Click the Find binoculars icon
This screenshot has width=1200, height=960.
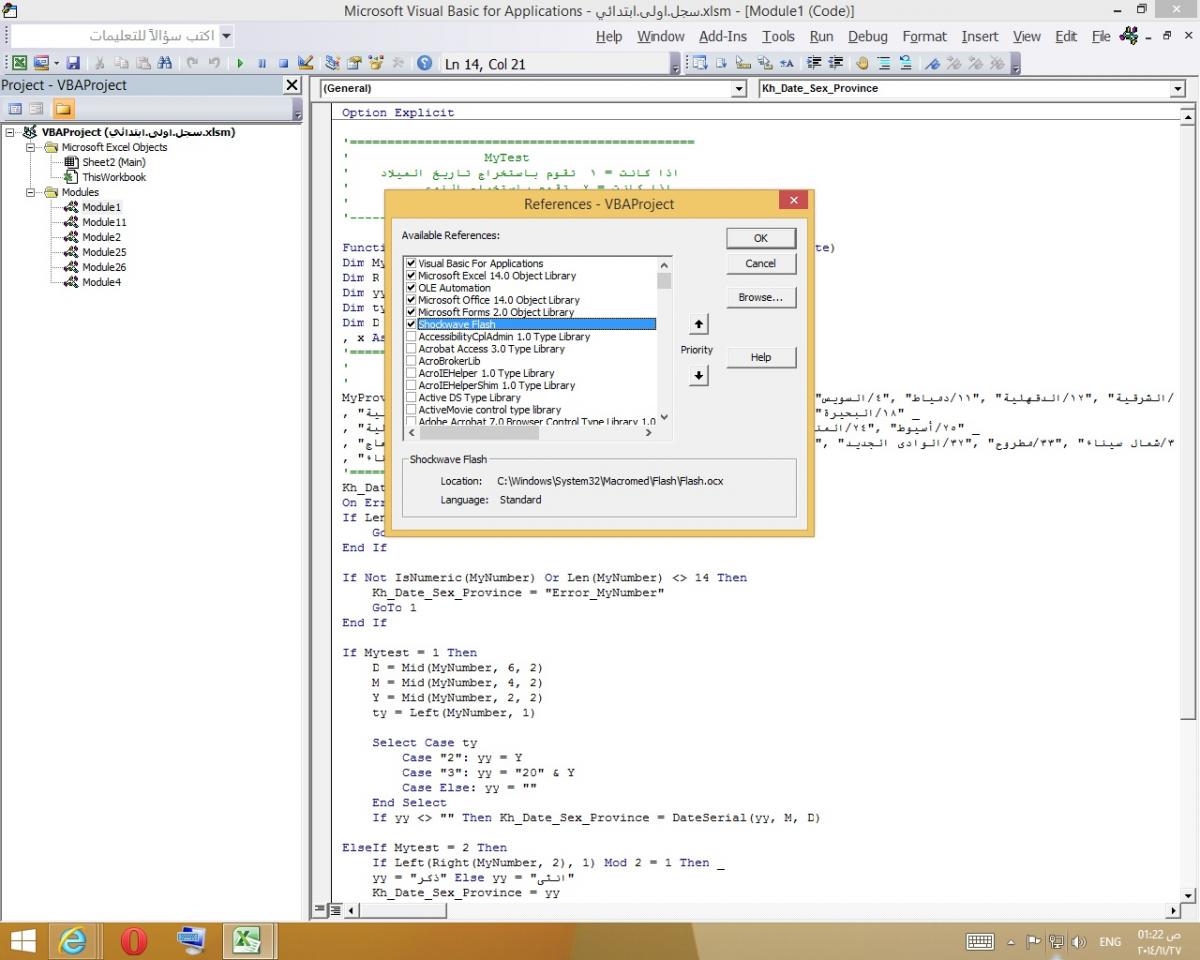coord(164,63)
